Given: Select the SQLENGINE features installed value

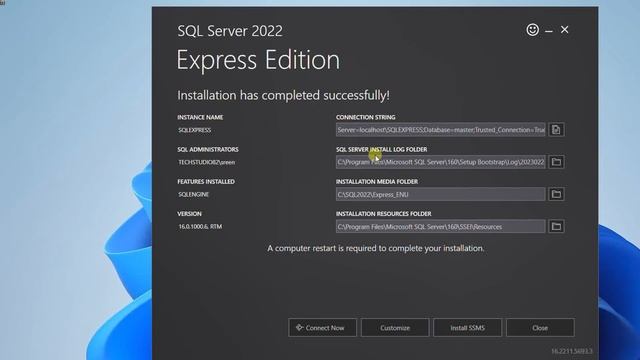Looking at the screenshot, I should click(x=193, y=195).
